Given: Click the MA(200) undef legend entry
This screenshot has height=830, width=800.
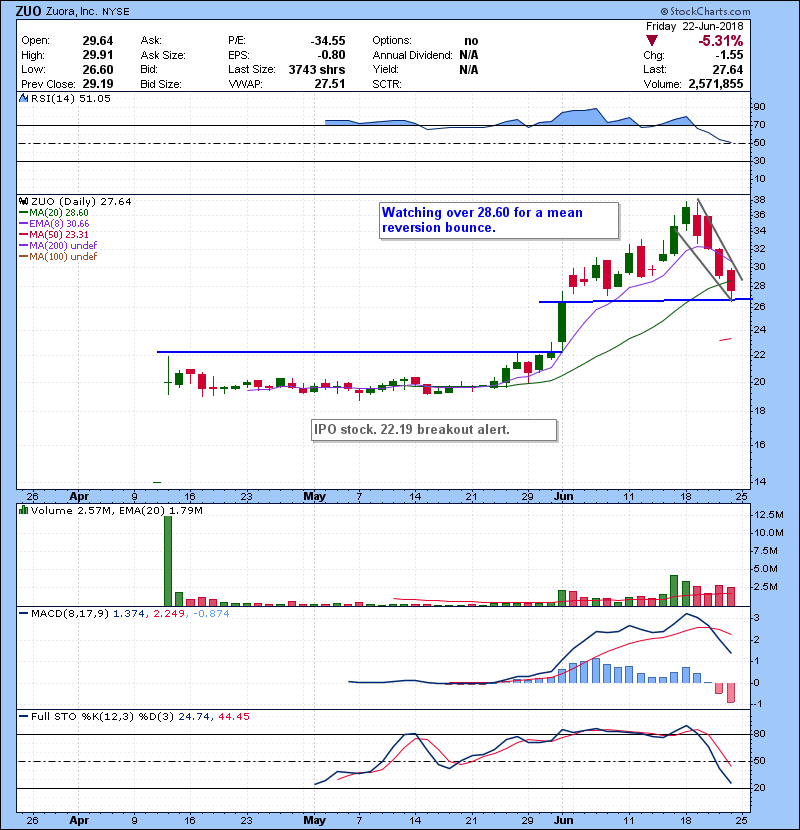Looking at the screenshot, I should [x=59, y=246].
